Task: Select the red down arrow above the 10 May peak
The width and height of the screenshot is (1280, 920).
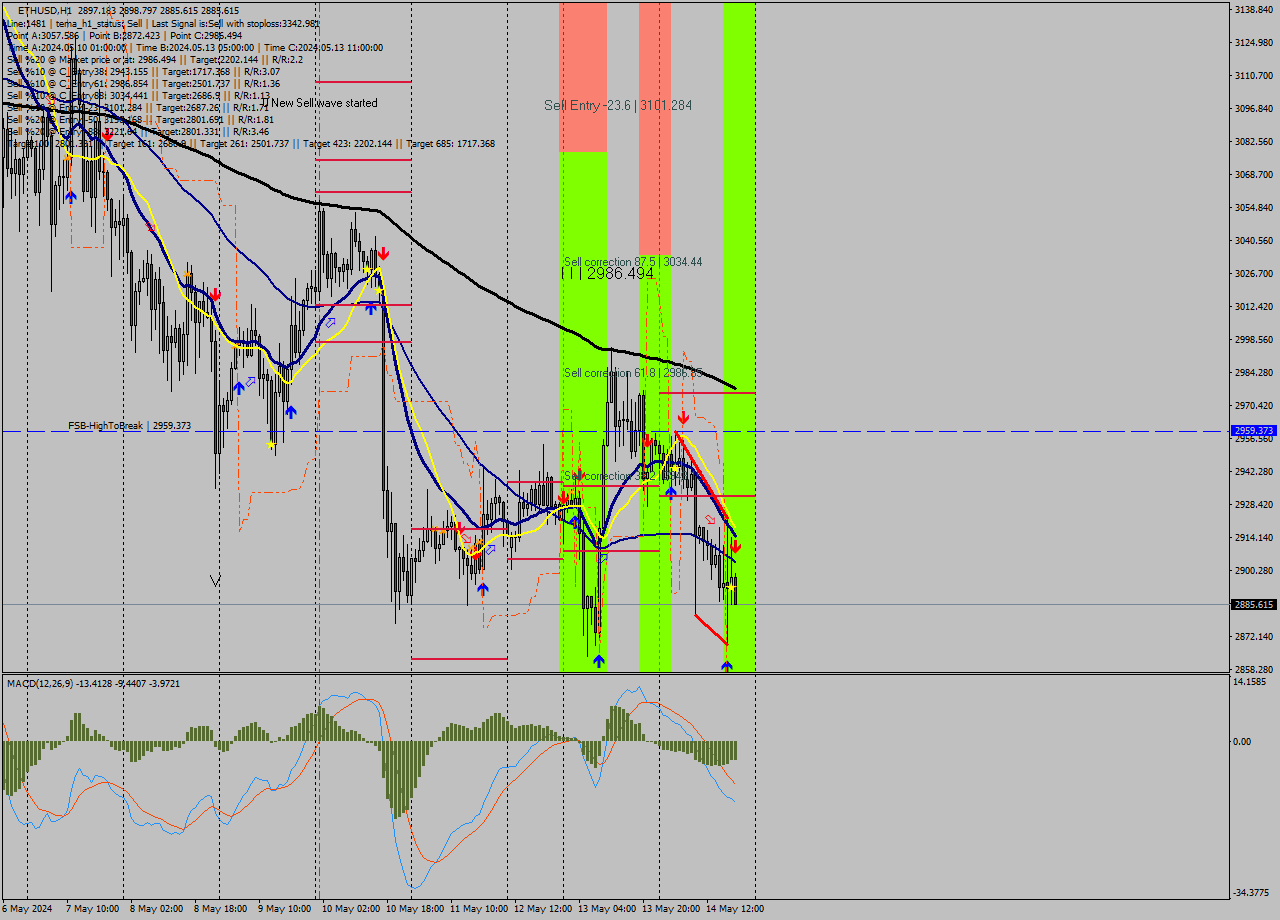Action: point(383,254)
